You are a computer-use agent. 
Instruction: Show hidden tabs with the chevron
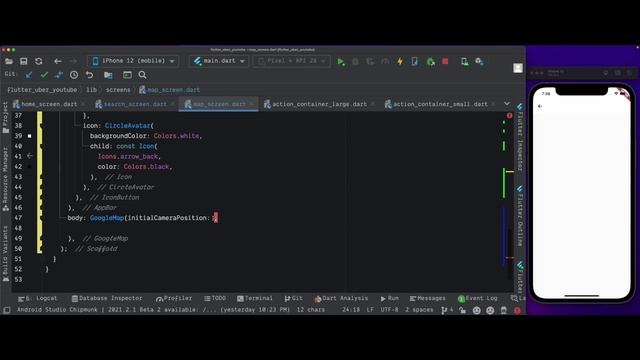click(507, 104)
